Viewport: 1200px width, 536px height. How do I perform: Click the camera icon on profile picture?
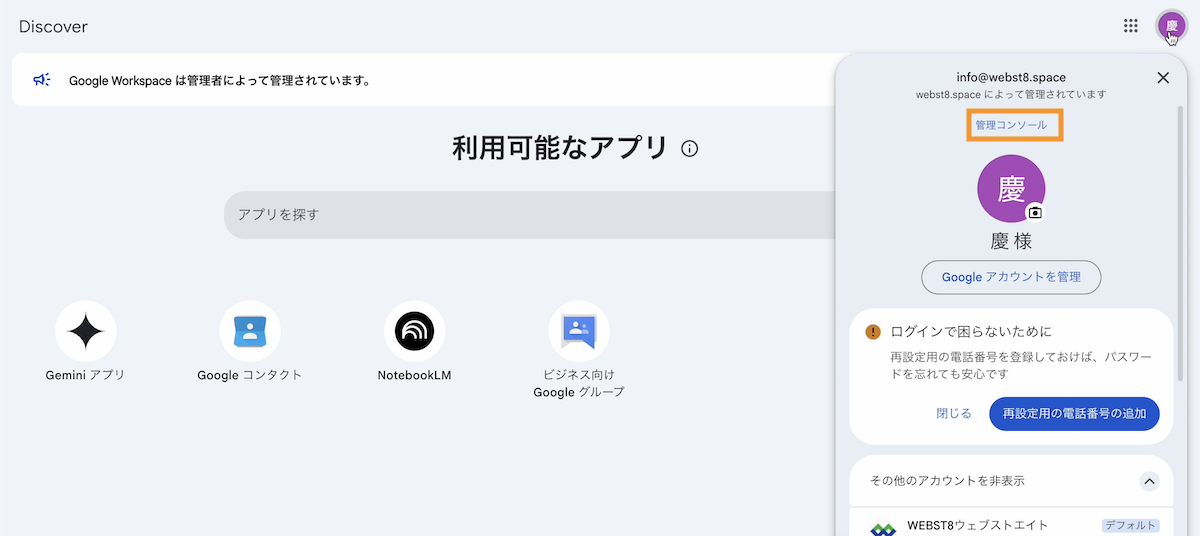click(1036, 212)
